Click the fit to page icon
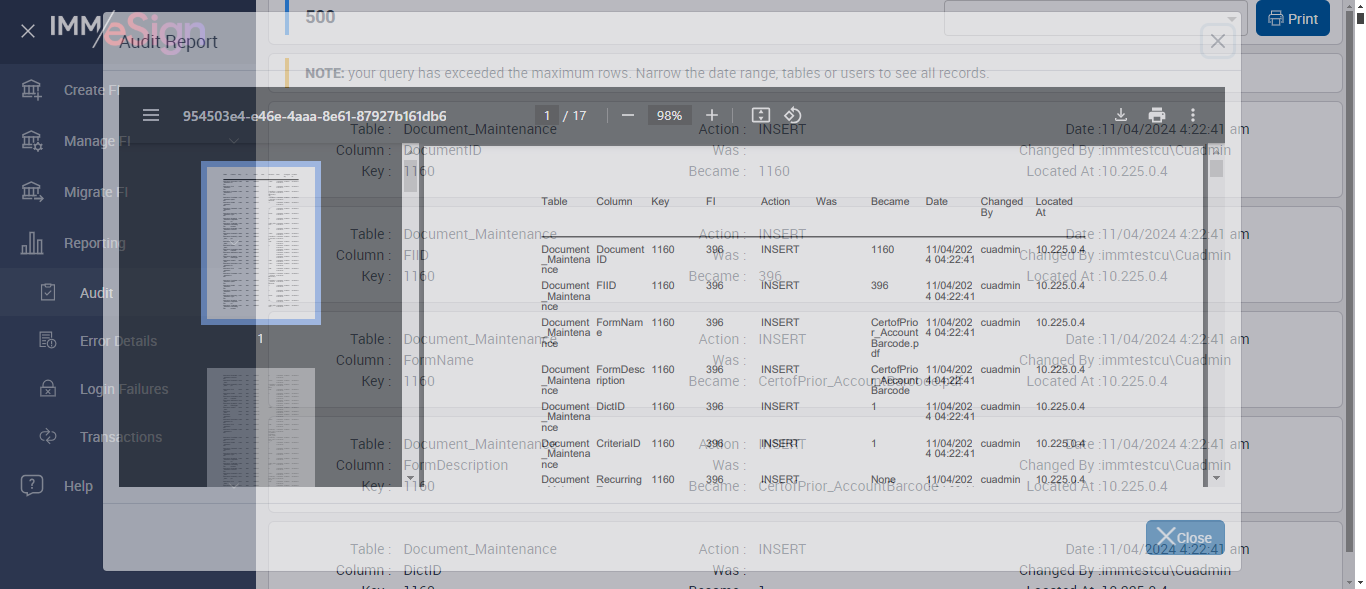This screenshot has width=1366, height=589. coord(760,115)
